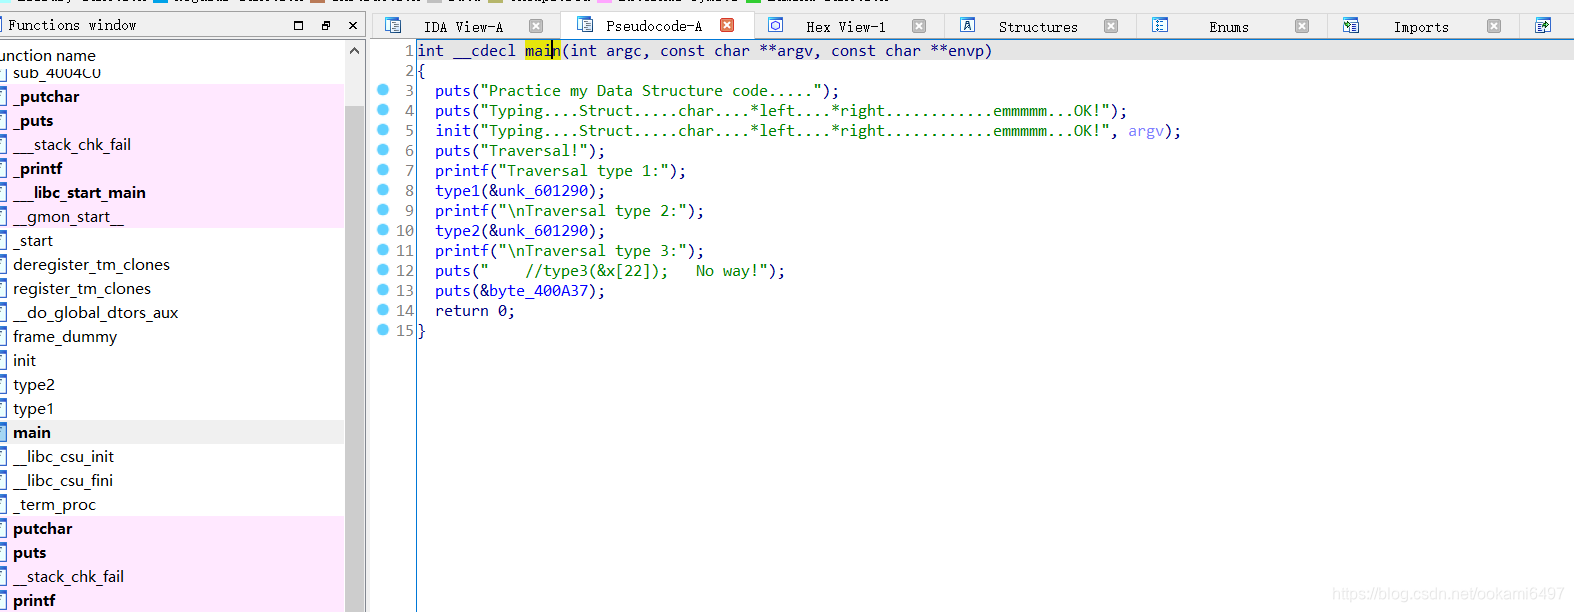Close the Imports tab
Screen dimensions: 1574x612
[x=1494, y=26]
